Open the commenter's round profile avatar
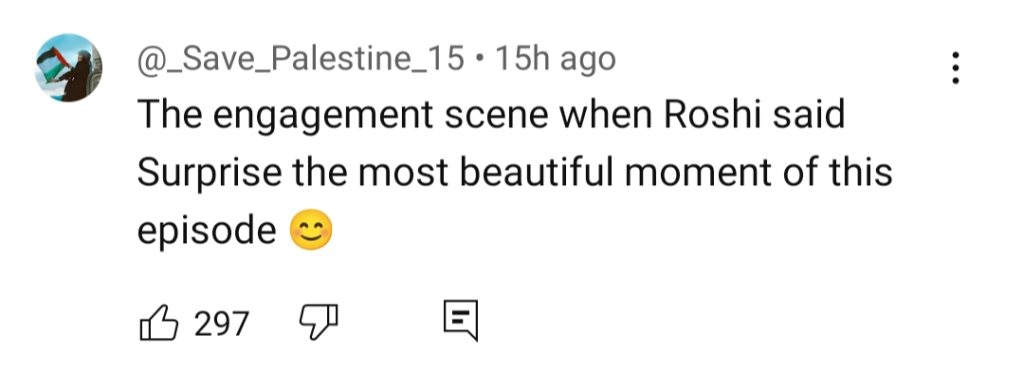This screenshot has width=1024, height=374. tap(69, 67)
